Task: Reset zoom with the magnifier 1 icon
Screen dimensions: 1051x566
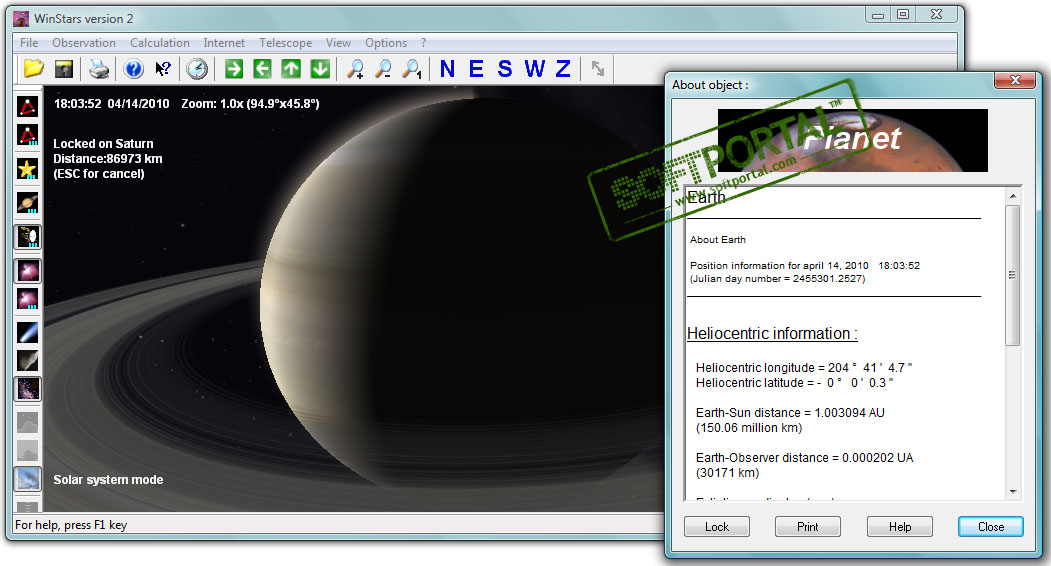Action: (412, 68)
